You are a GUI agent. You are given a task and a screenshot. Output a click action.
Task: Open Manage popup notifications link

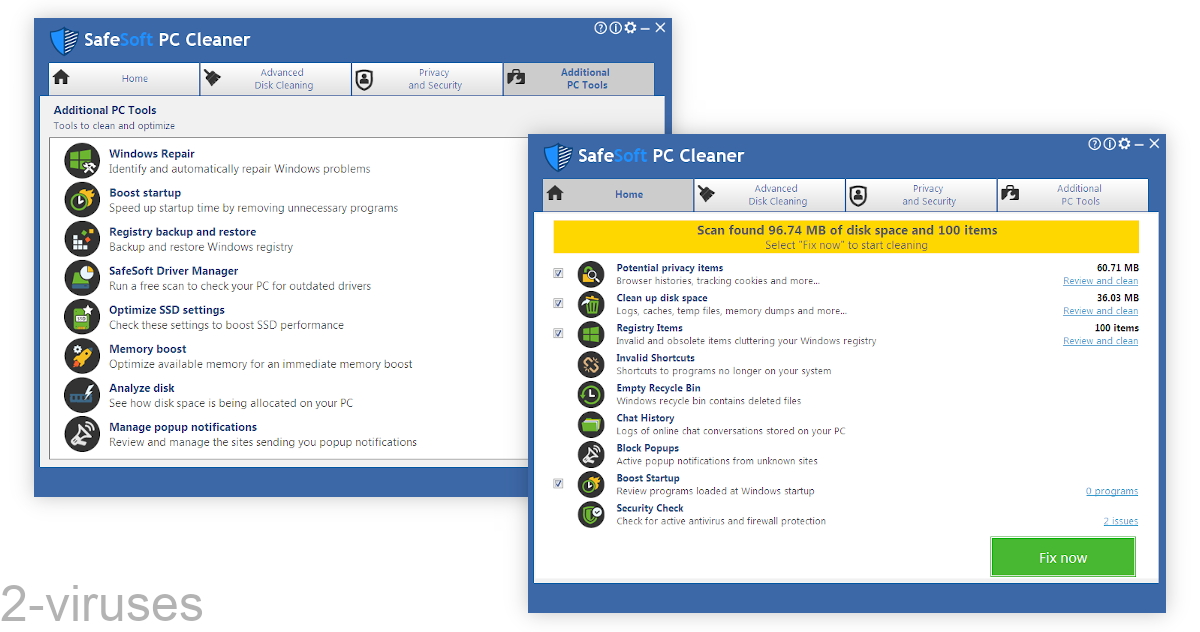click(183, 427)
